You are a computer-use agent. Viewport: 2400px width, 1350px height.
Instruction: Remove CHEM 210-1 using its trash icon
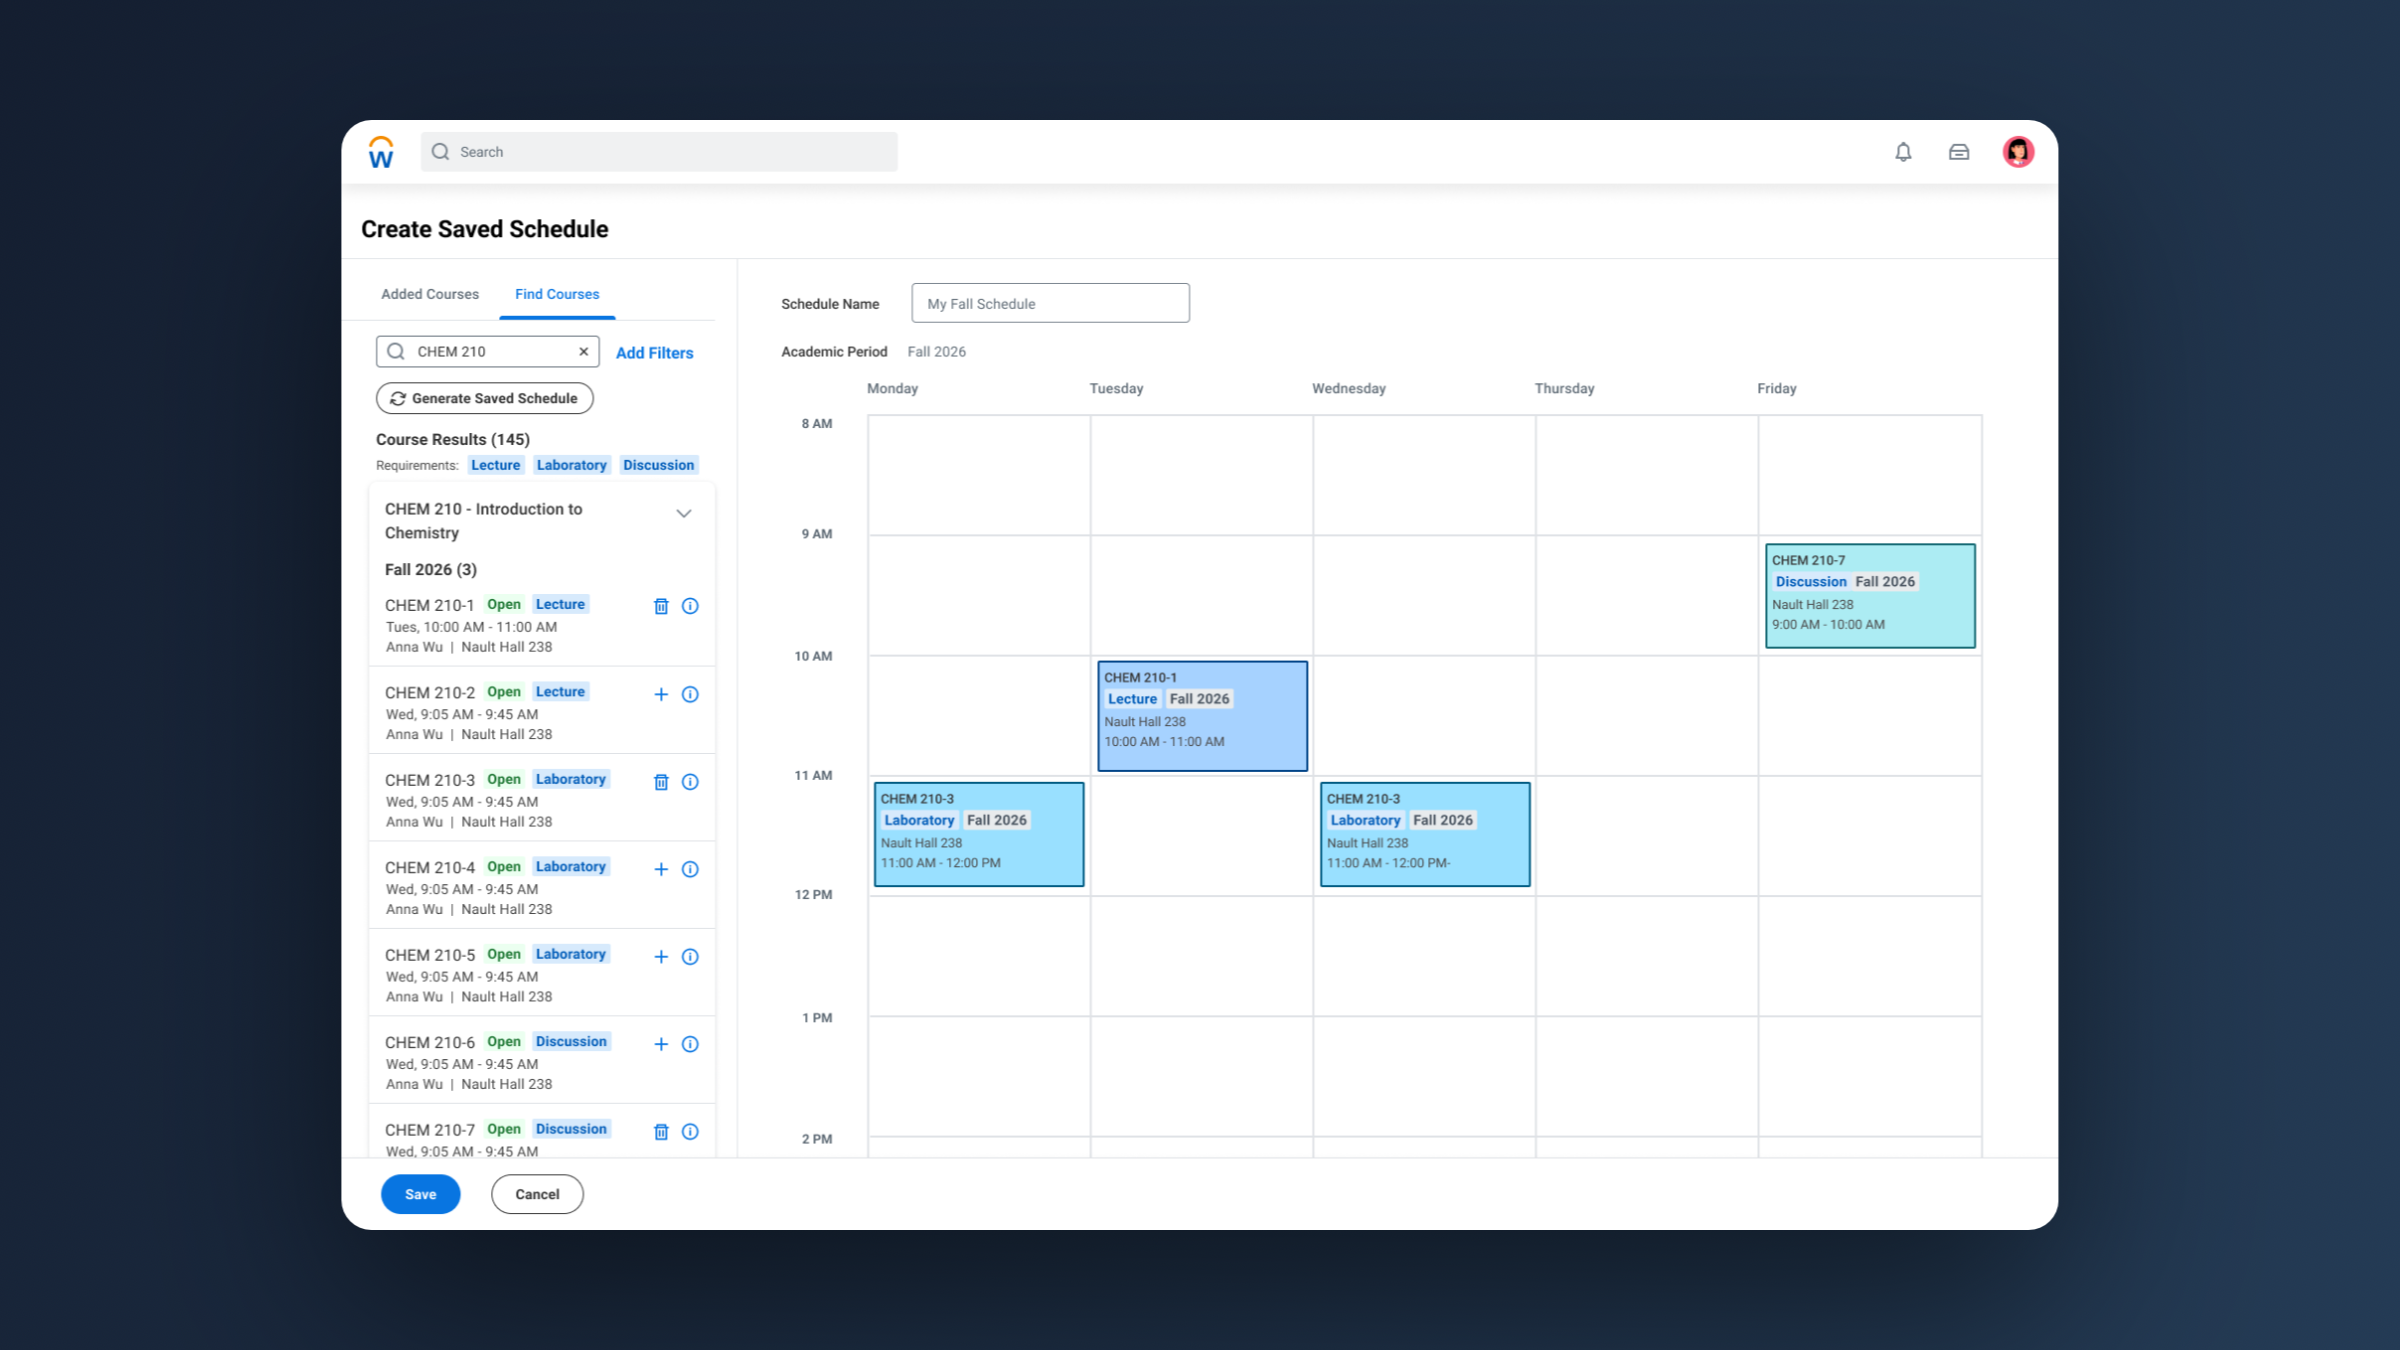(x=661, y=605)
